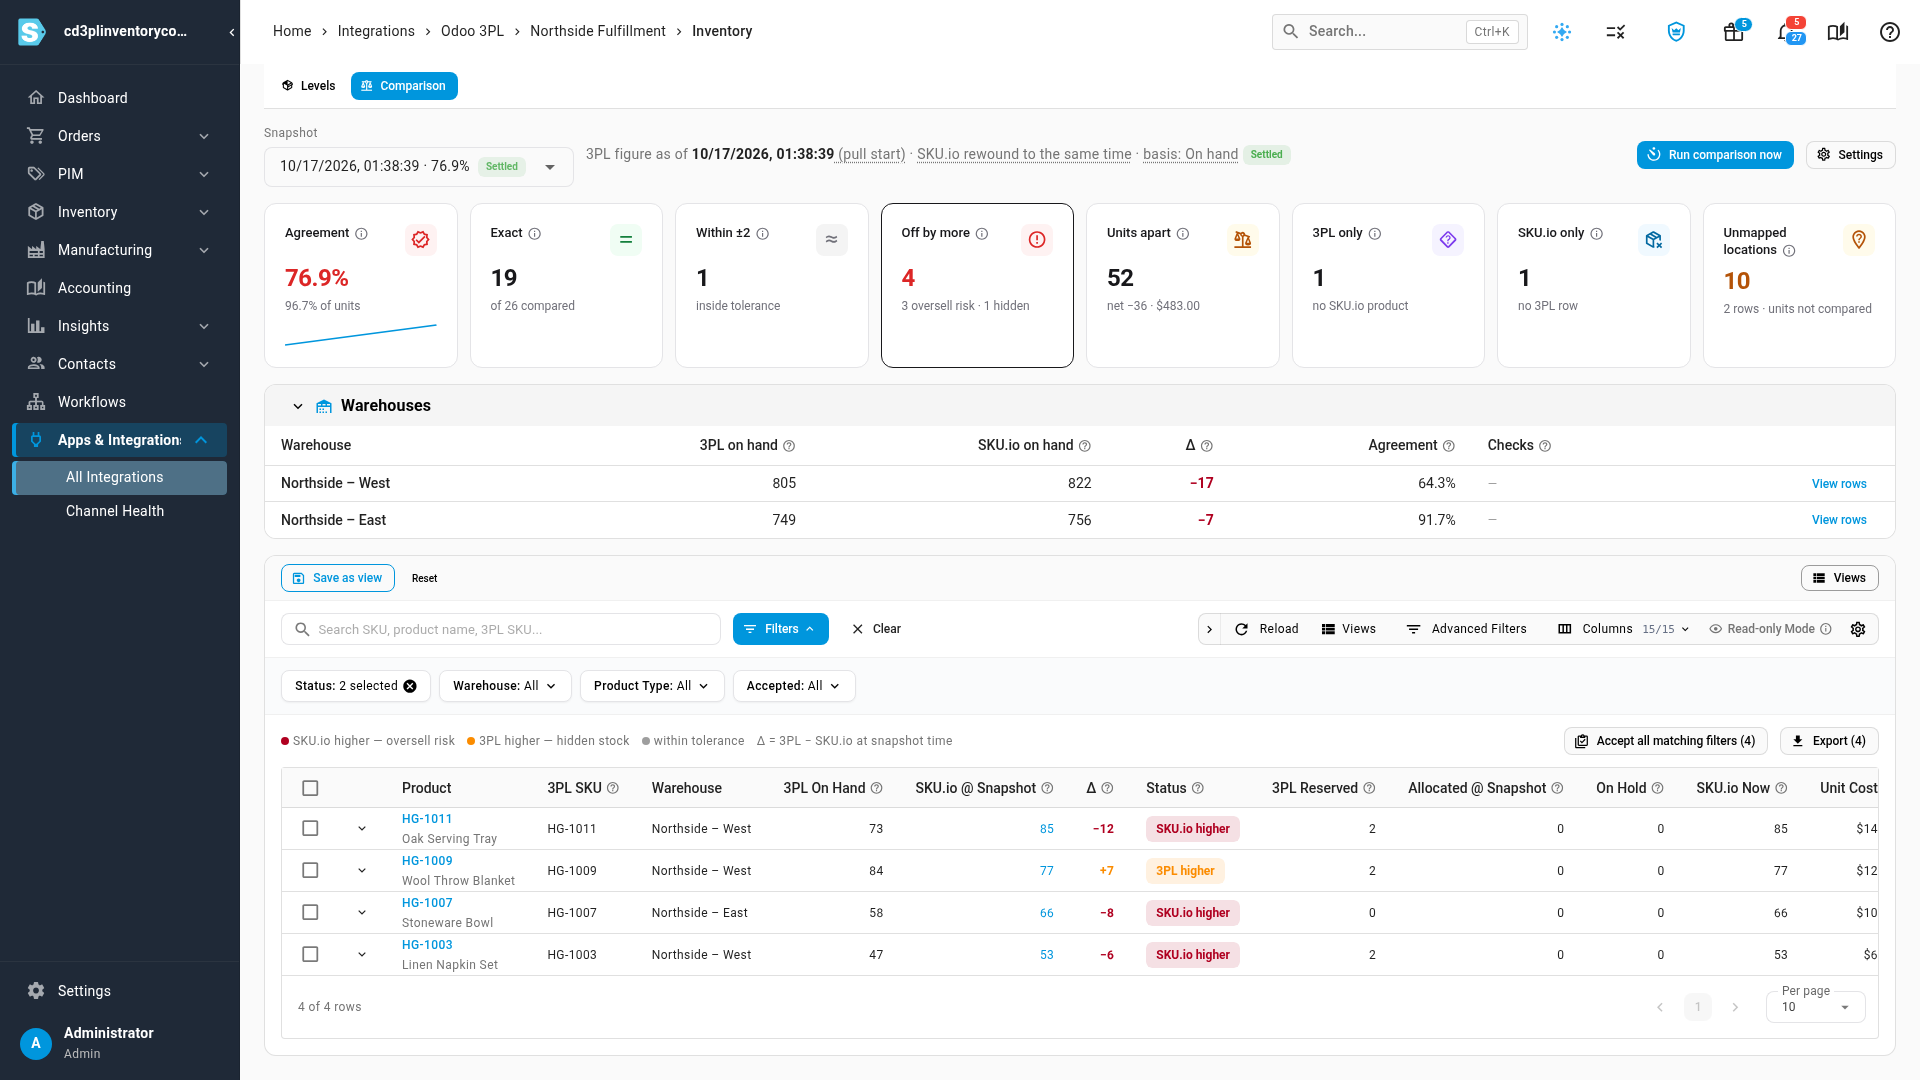
Task: Click the task-list checkmark icon in header
Action: pyautogui.click(x=1616, y=32)
